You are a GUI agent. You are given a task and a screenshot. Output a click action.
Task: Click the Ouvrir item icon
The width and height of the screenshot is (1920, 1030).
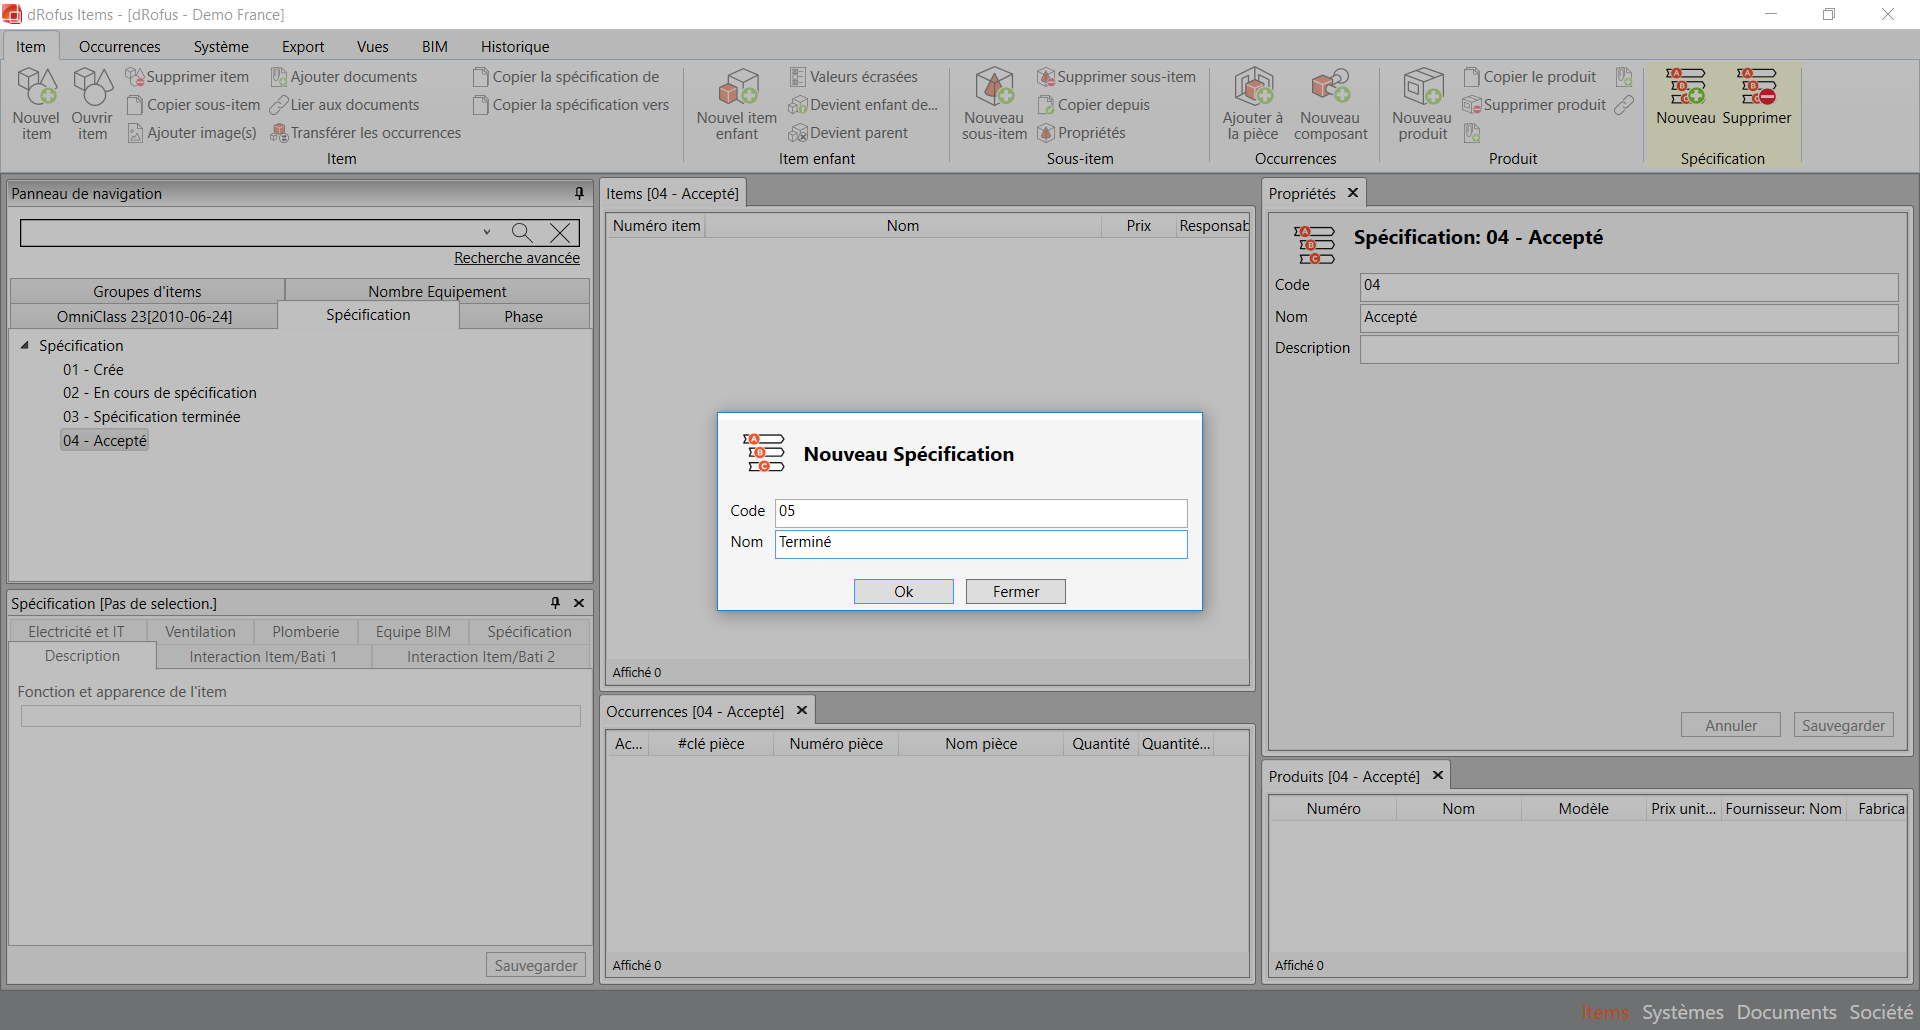tap(92, 88)
